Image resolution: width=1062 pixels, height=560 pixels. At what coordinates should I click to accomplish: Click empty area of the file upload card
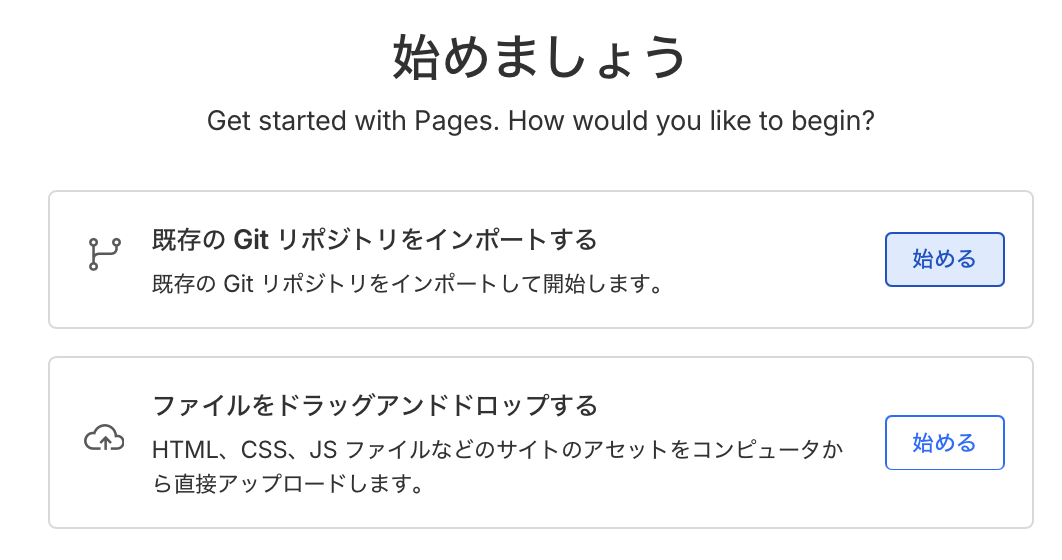click(700, 500)
